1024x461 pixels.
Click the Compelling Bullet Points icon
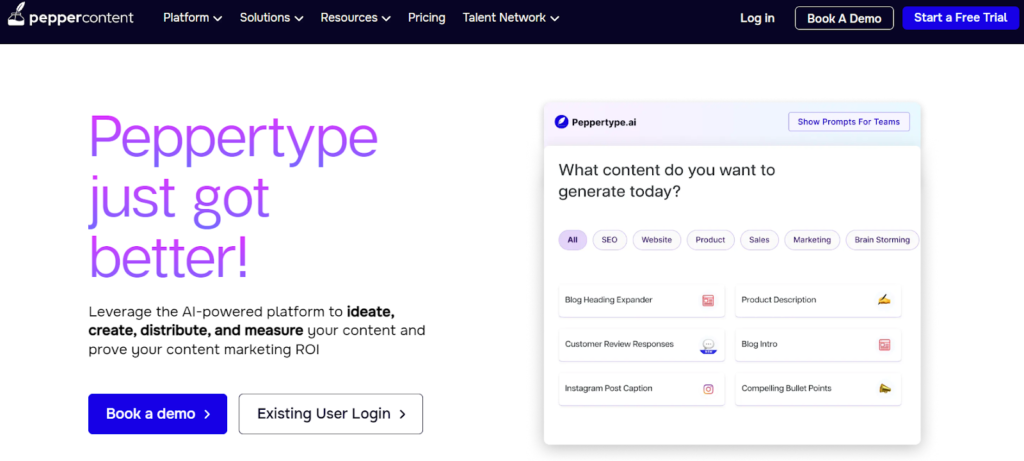884,389
